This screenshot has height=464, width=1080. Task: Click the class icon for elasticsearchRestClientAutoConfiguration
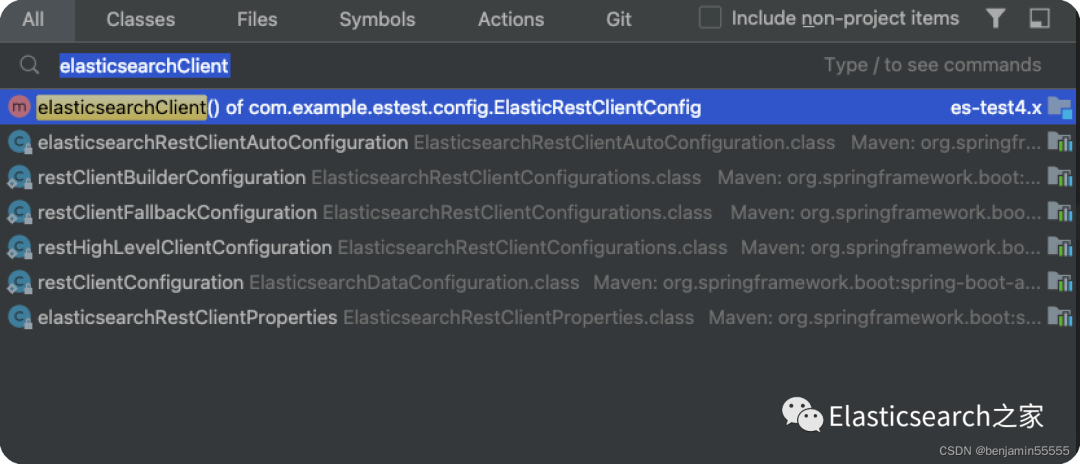click(19, 143)
